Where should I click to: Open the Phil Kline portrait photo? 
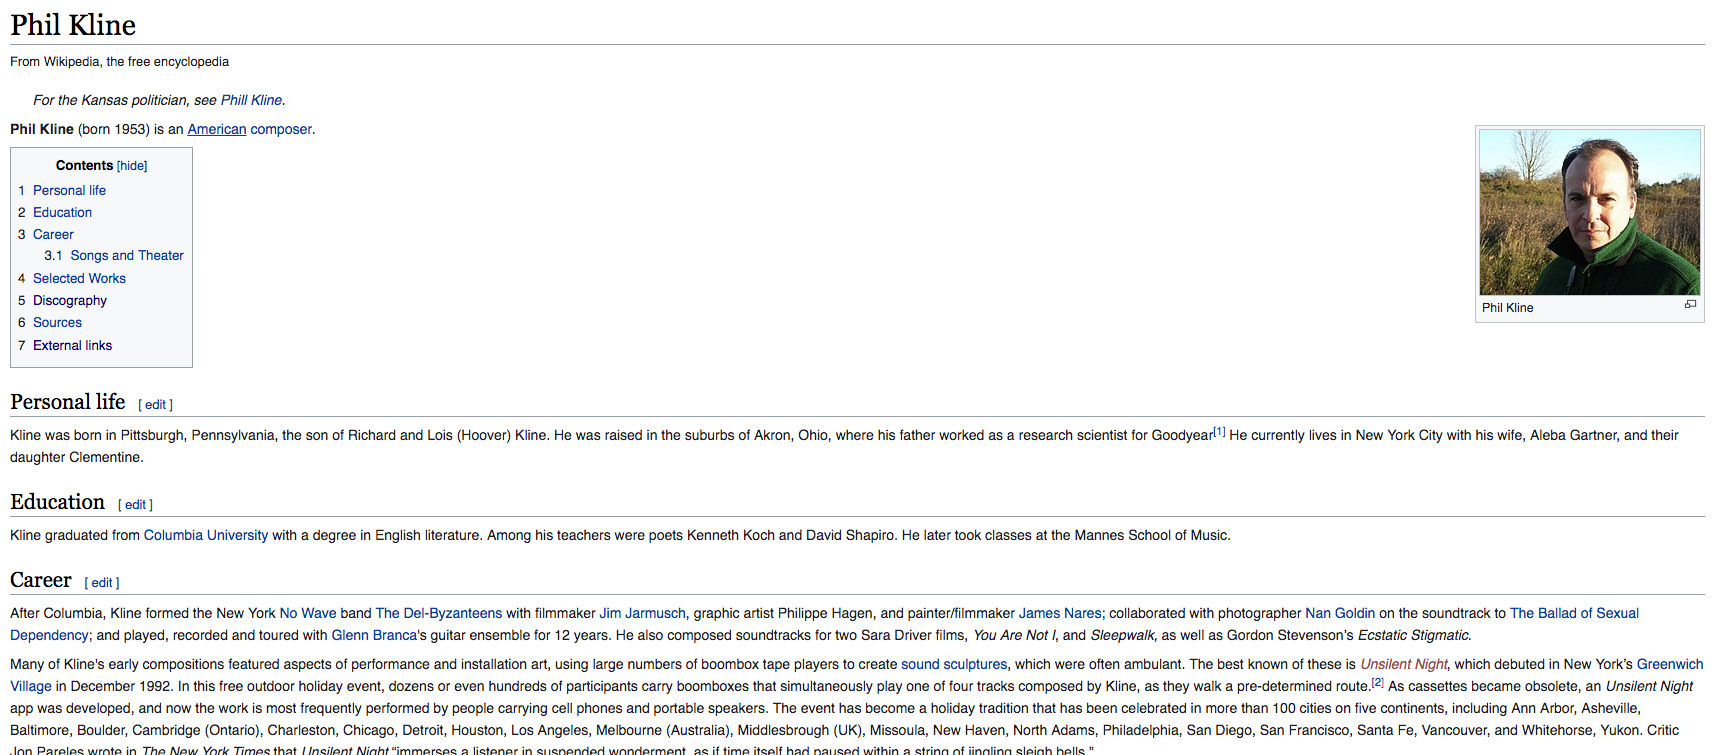point(1590,212)
